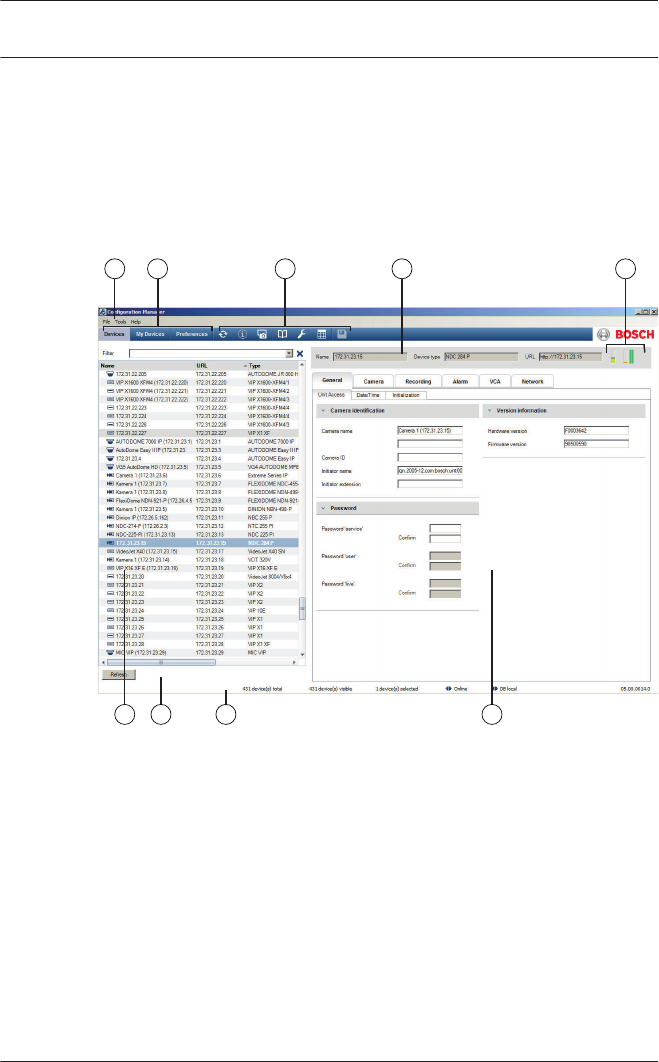
Task: Sort the device list by URL column
Action: [220, 366]
